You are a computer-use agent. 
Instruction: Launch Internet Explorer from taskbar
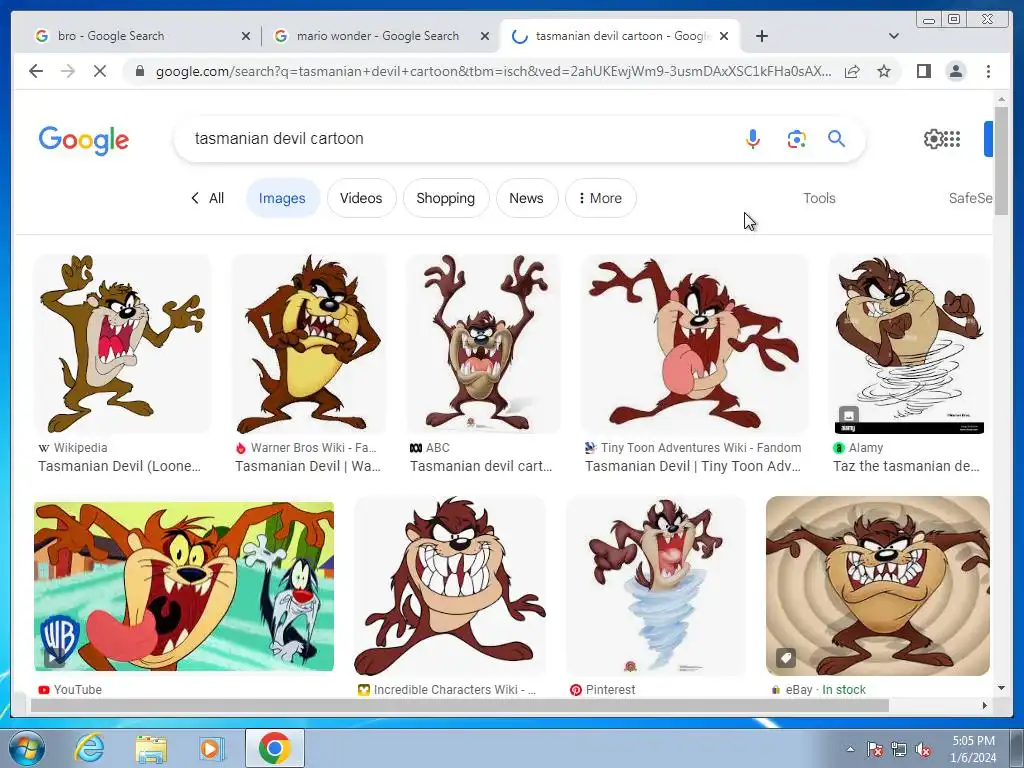(x=89, y=748)
